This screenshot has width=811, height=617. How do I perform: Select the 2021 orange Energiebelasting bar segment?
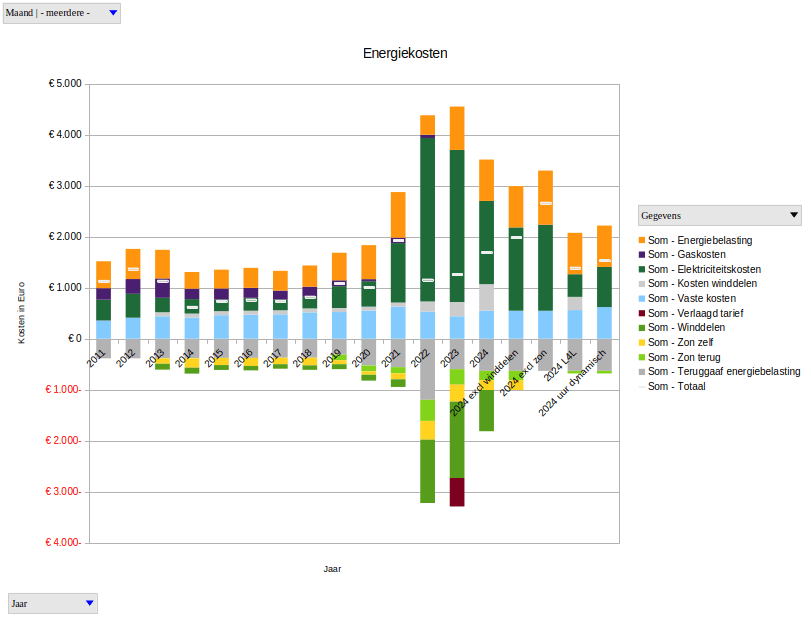tap(398, 213)
